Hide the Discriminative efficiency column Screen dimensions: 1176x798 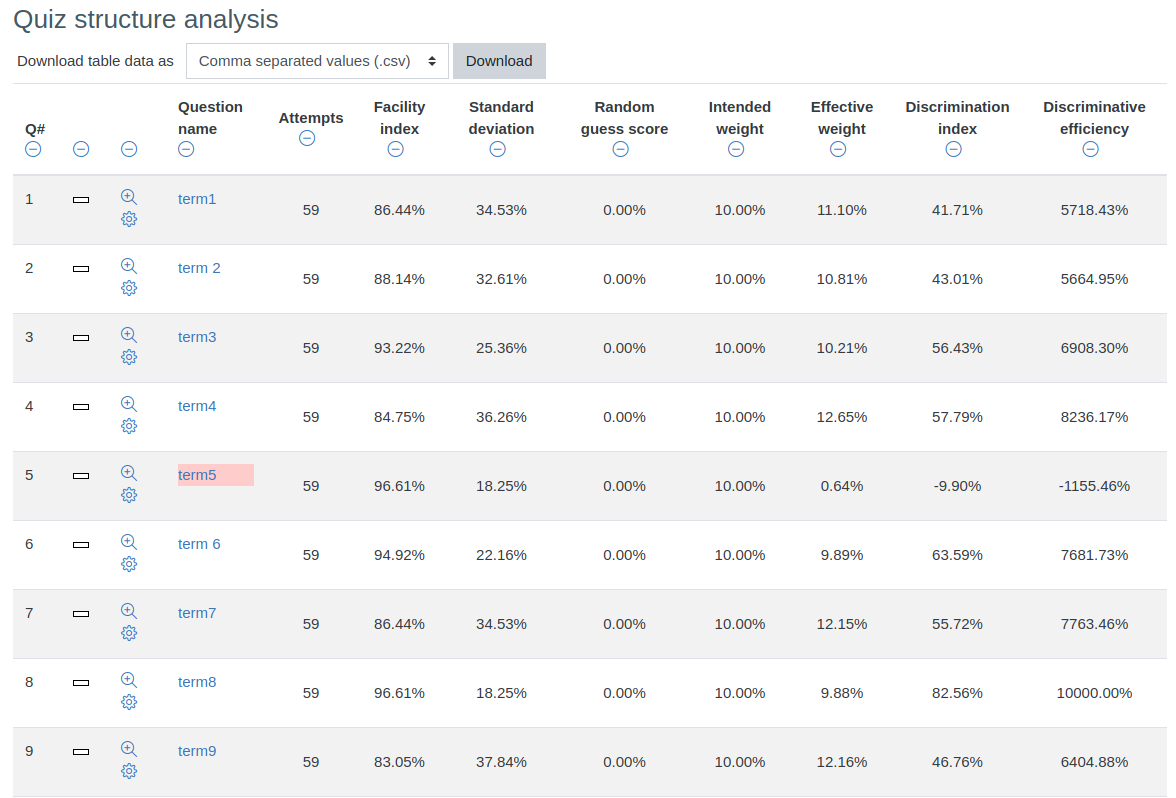[1090, 149]
